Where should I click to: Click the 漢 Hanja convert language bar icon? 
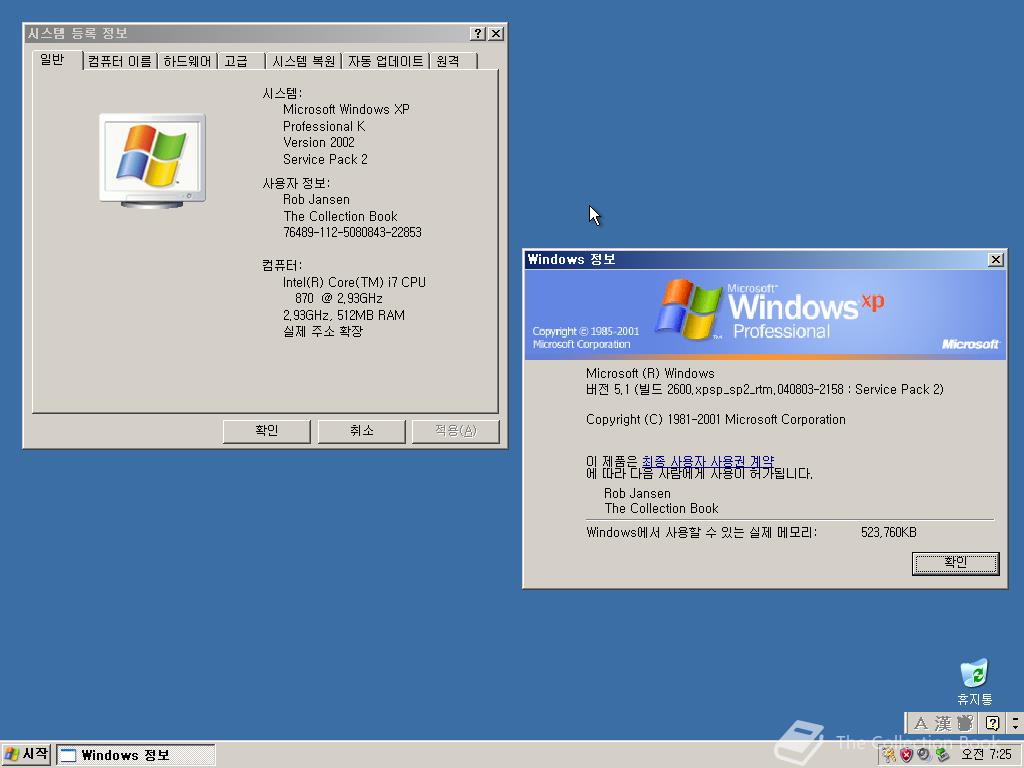(942, 723)
